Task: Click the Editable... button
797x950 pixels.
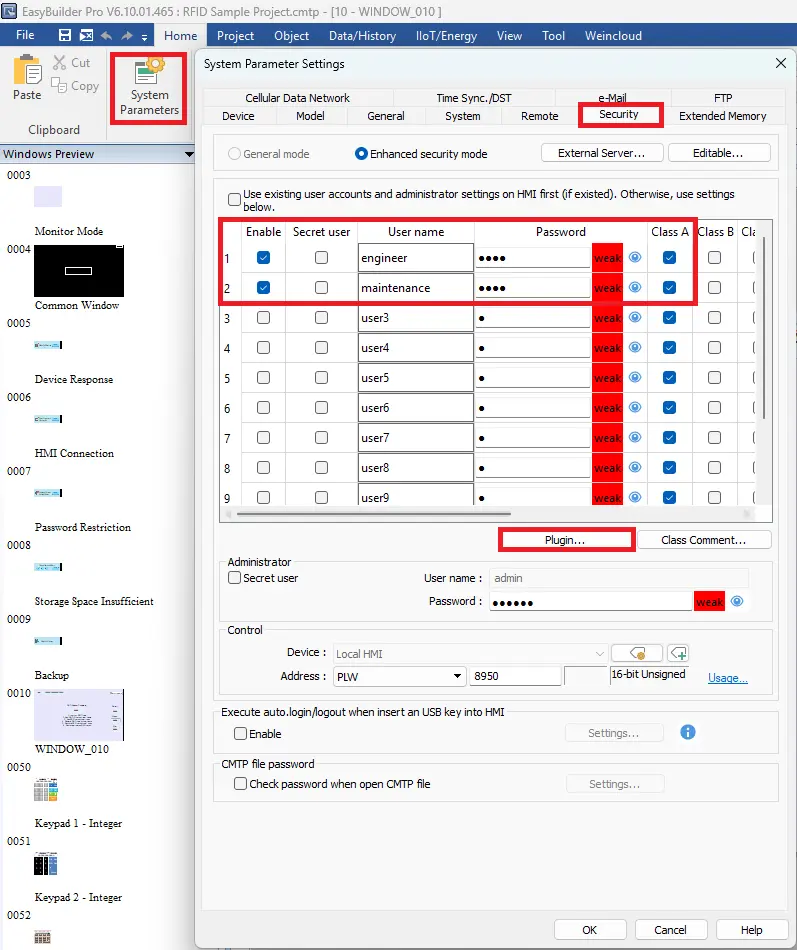Action: (x=718, y=153)
